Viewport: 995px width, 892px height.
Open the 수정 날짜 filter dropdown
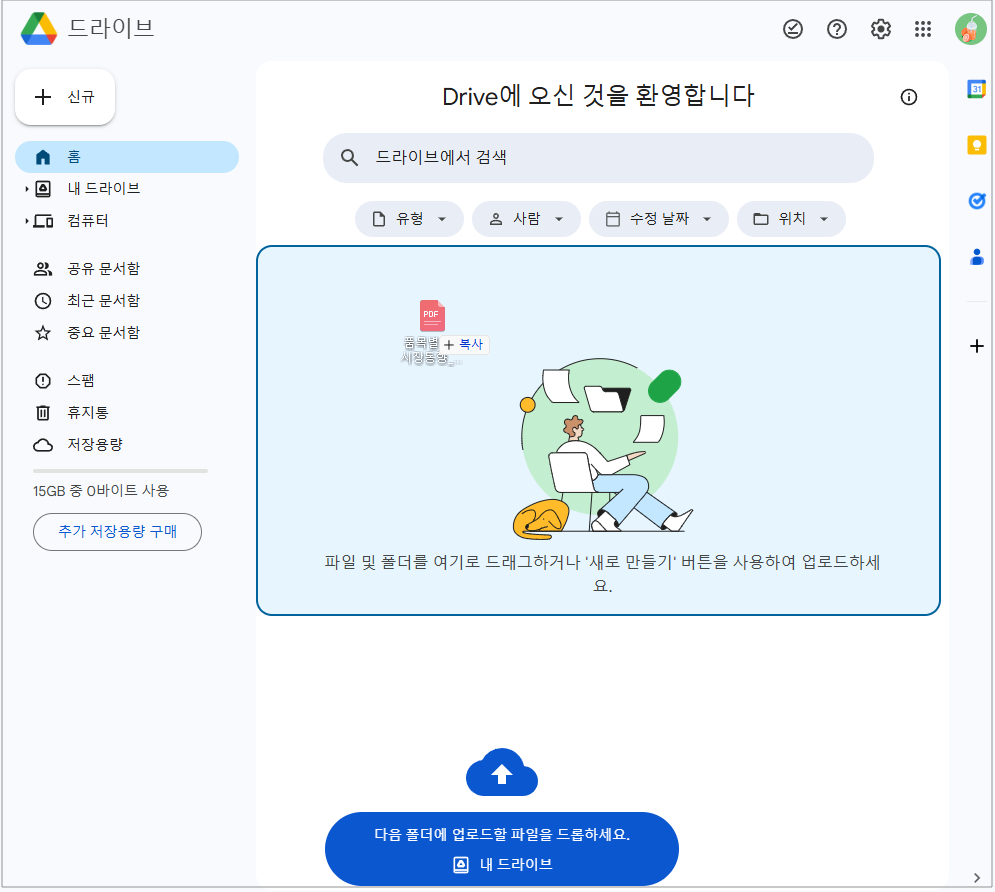click(x=659, y=218)
